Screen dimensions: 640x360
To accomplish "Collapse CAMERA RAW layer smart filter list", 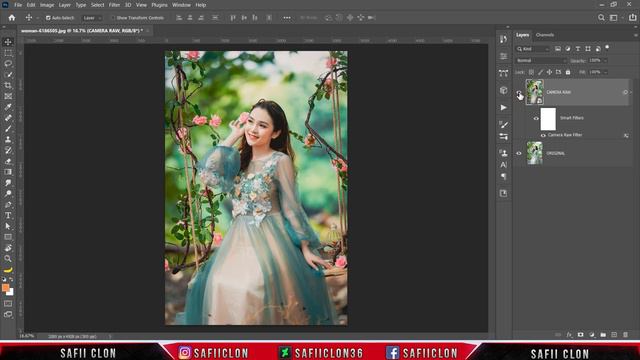I will click(631, 92).
